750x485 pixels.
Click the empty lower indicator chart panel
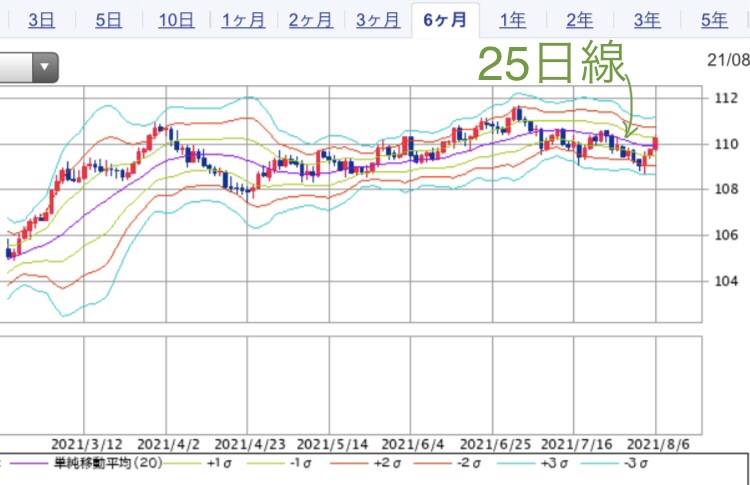pos(351,385)
